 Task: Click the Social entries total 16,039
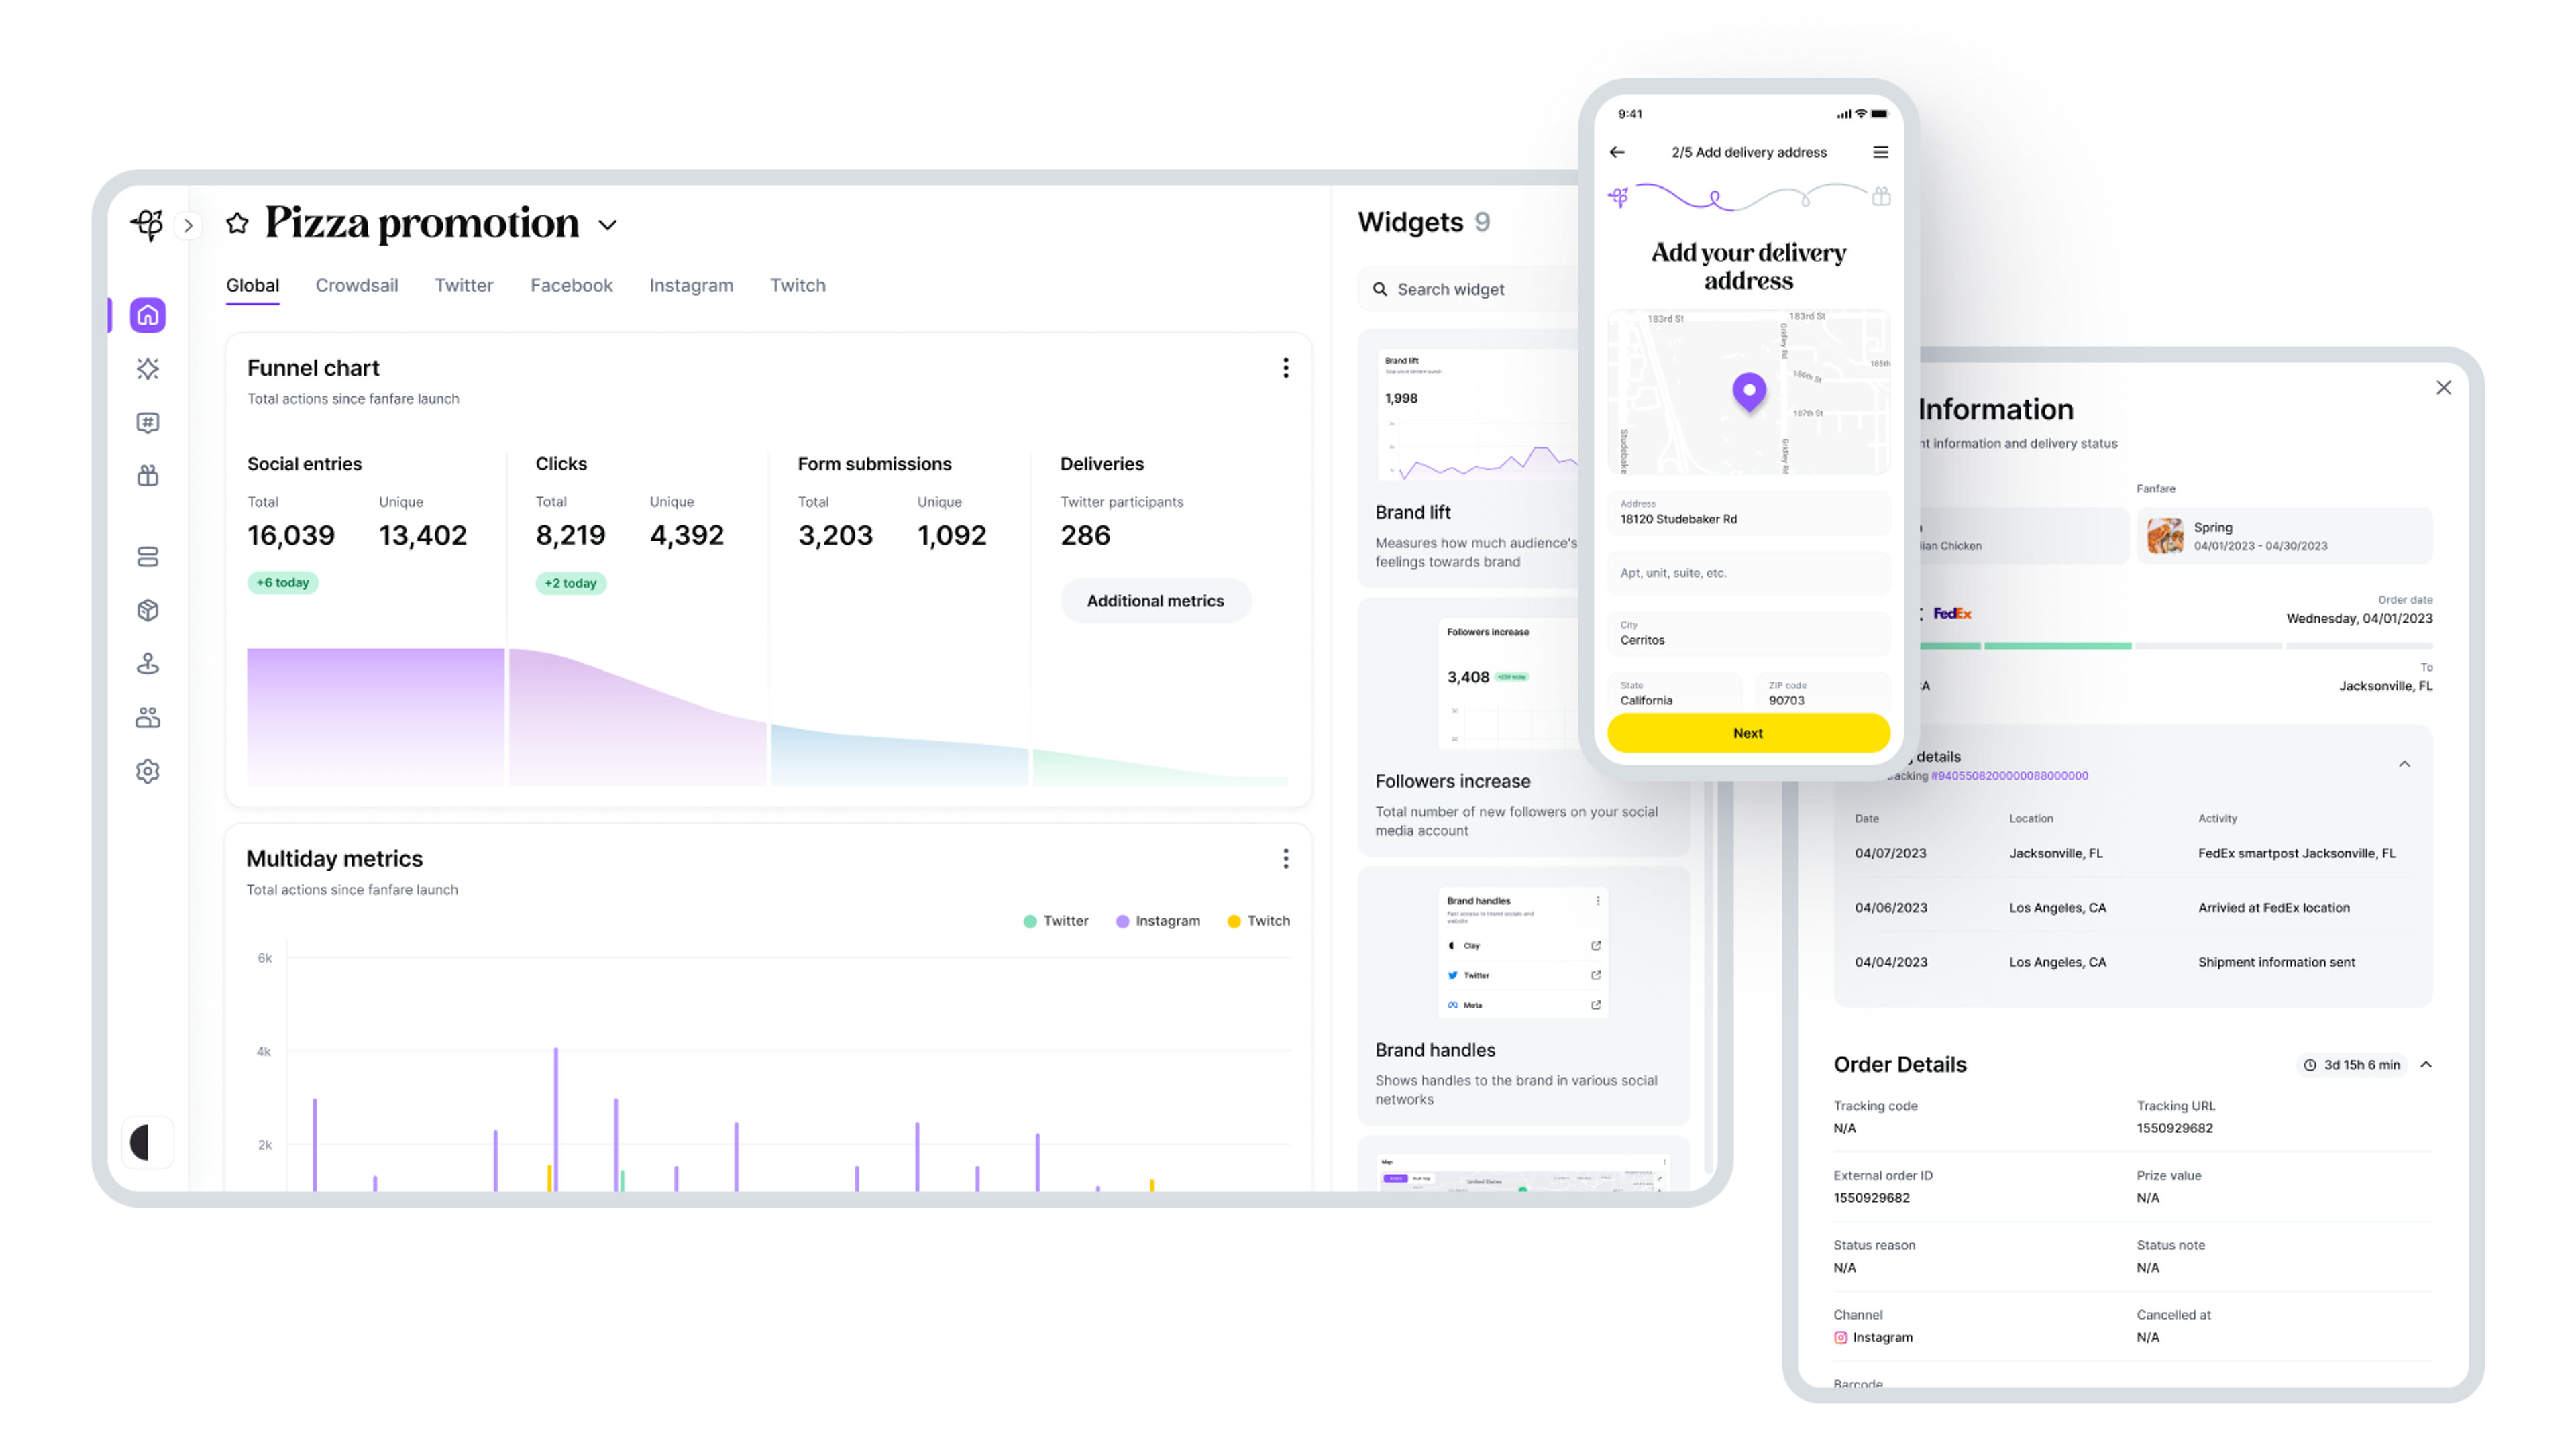tap(291, 535)
